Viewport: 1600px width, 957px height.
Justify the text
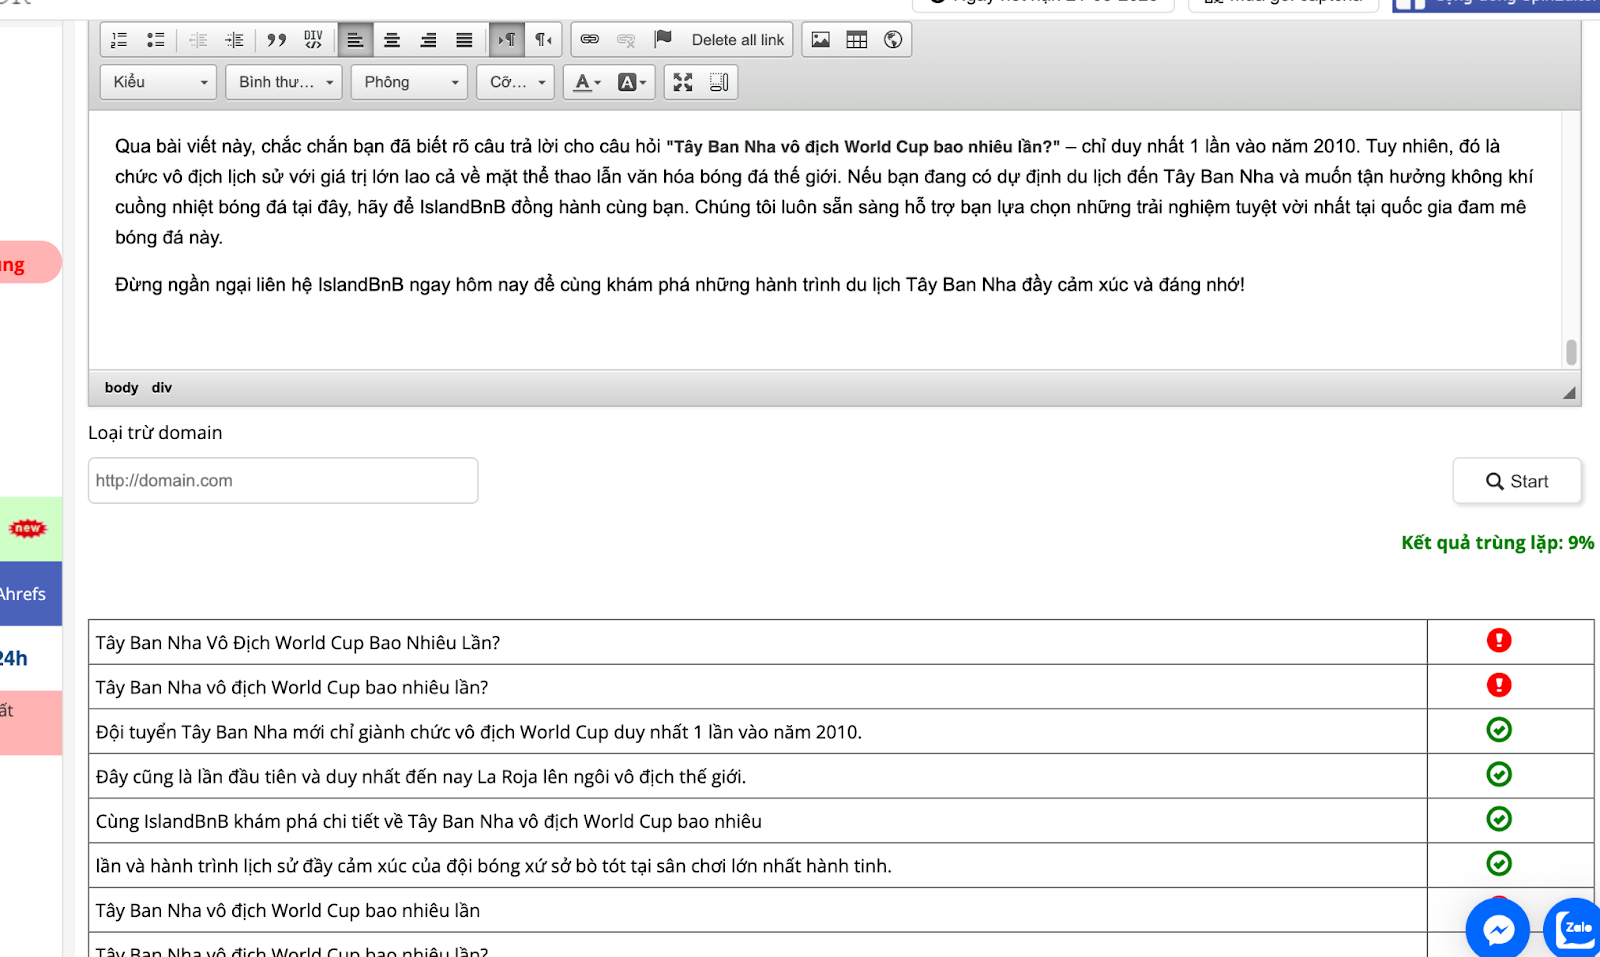[x=464, y=40]
